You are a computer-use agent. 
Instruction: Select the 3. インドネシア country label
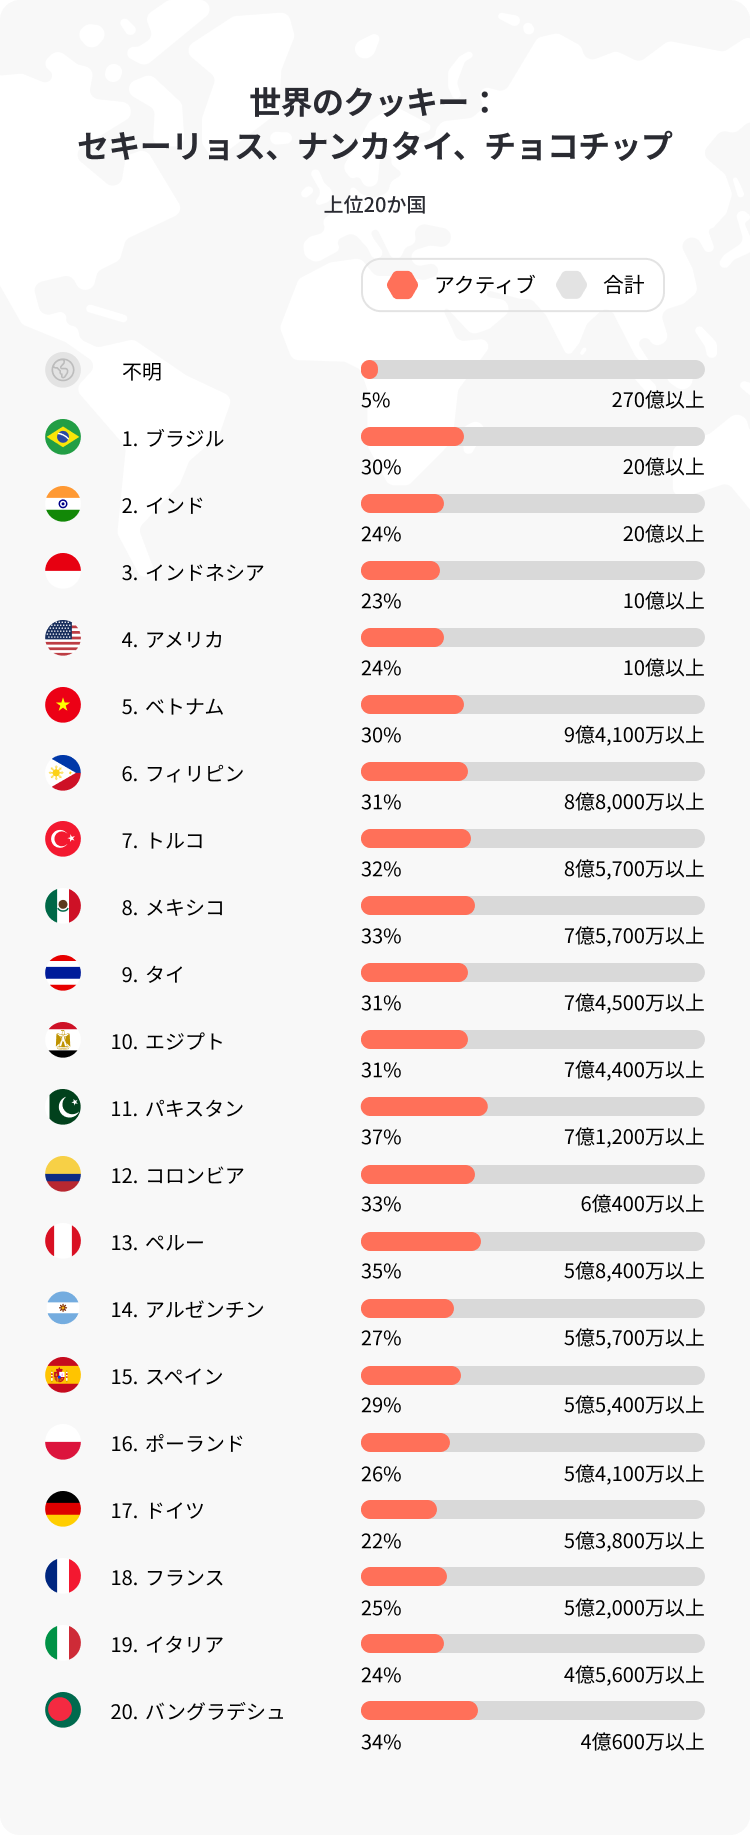[x=193, y=572]
